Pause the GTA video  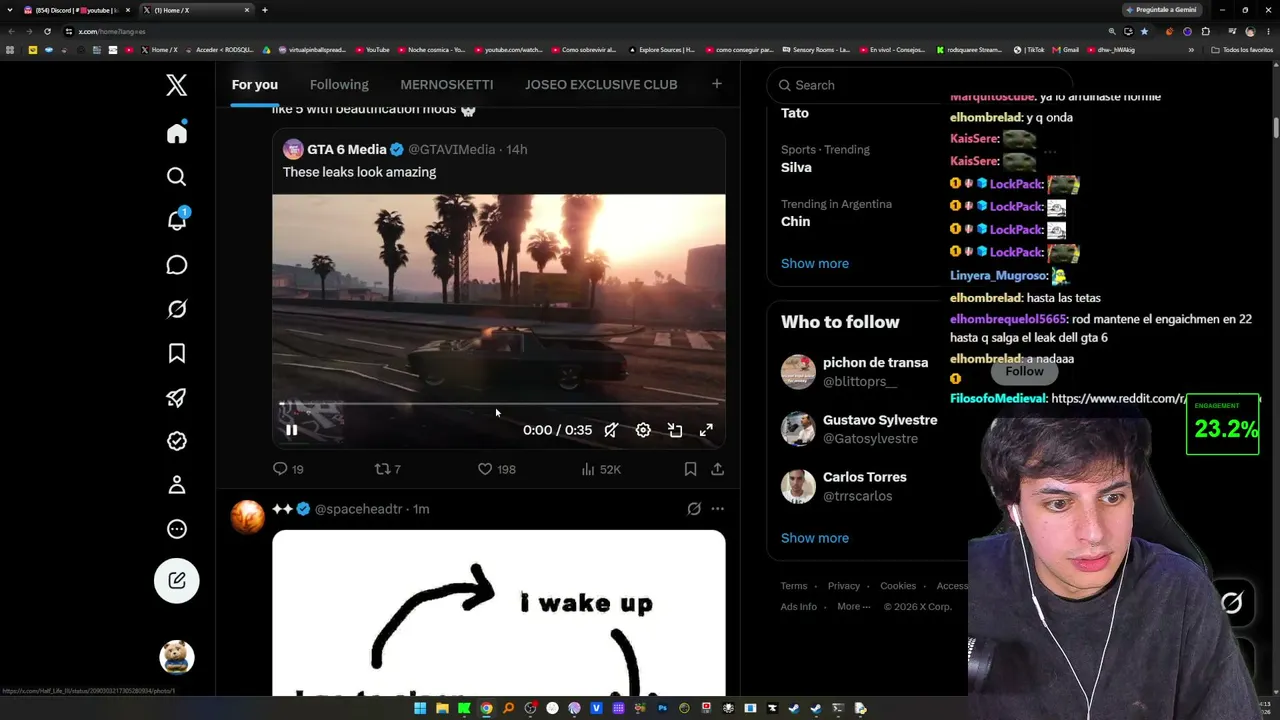tap(291, 430)
